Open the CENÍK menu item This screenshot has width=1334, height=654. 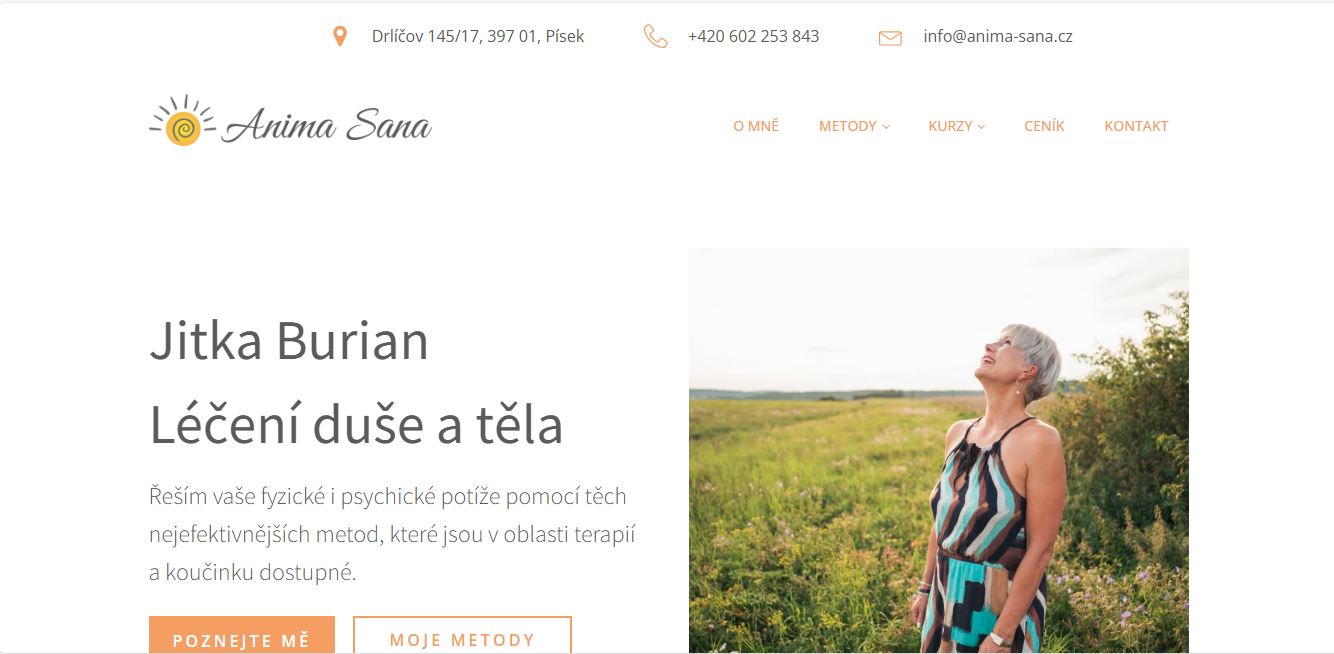(1044, 126)
